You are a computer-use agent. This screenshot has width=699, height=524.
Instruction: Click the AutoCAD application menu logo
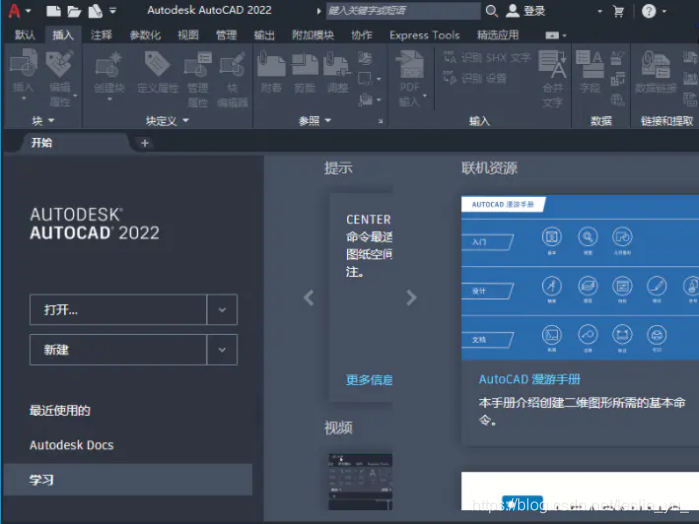[x=13, y=11]
